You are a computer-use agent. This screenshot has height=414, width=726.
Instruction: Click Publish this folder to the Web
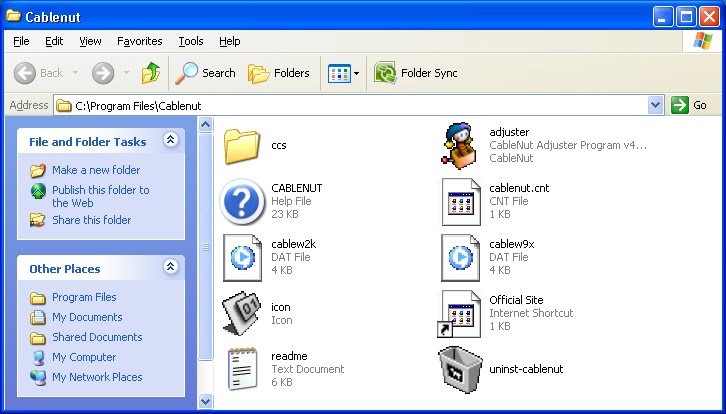100,196
